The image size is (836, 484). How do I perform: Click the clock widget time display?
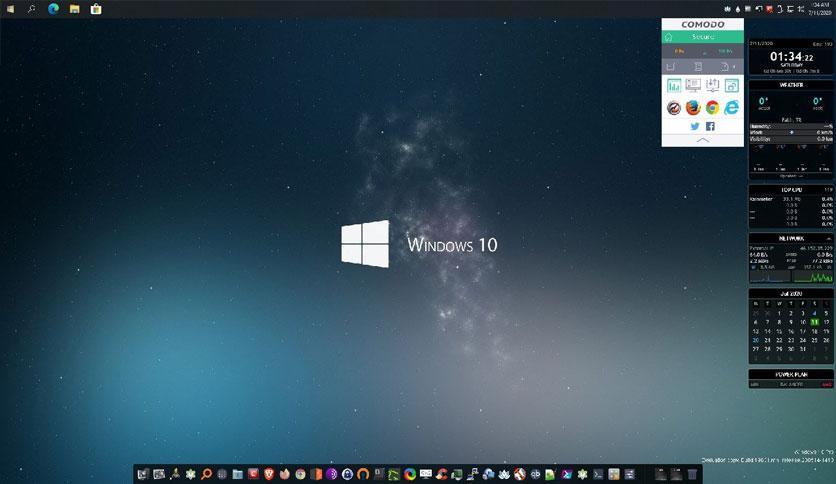pyautogui.click(x=791, y=57)
